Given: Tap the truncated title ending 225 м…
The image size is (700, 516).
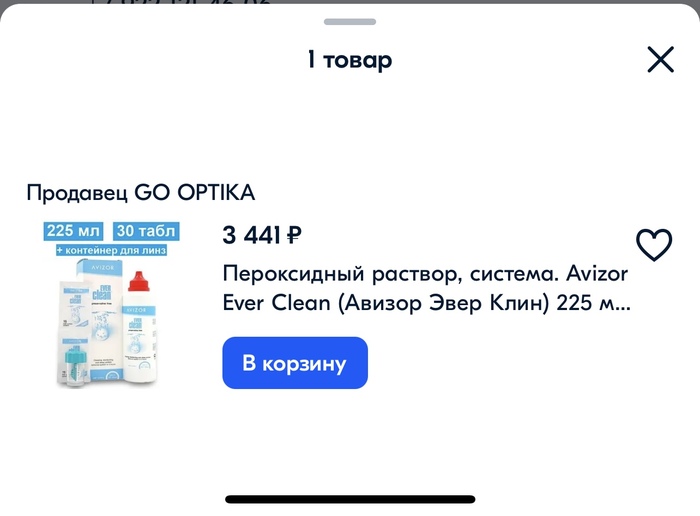Looking at the screenshot, I should [426, 303].
